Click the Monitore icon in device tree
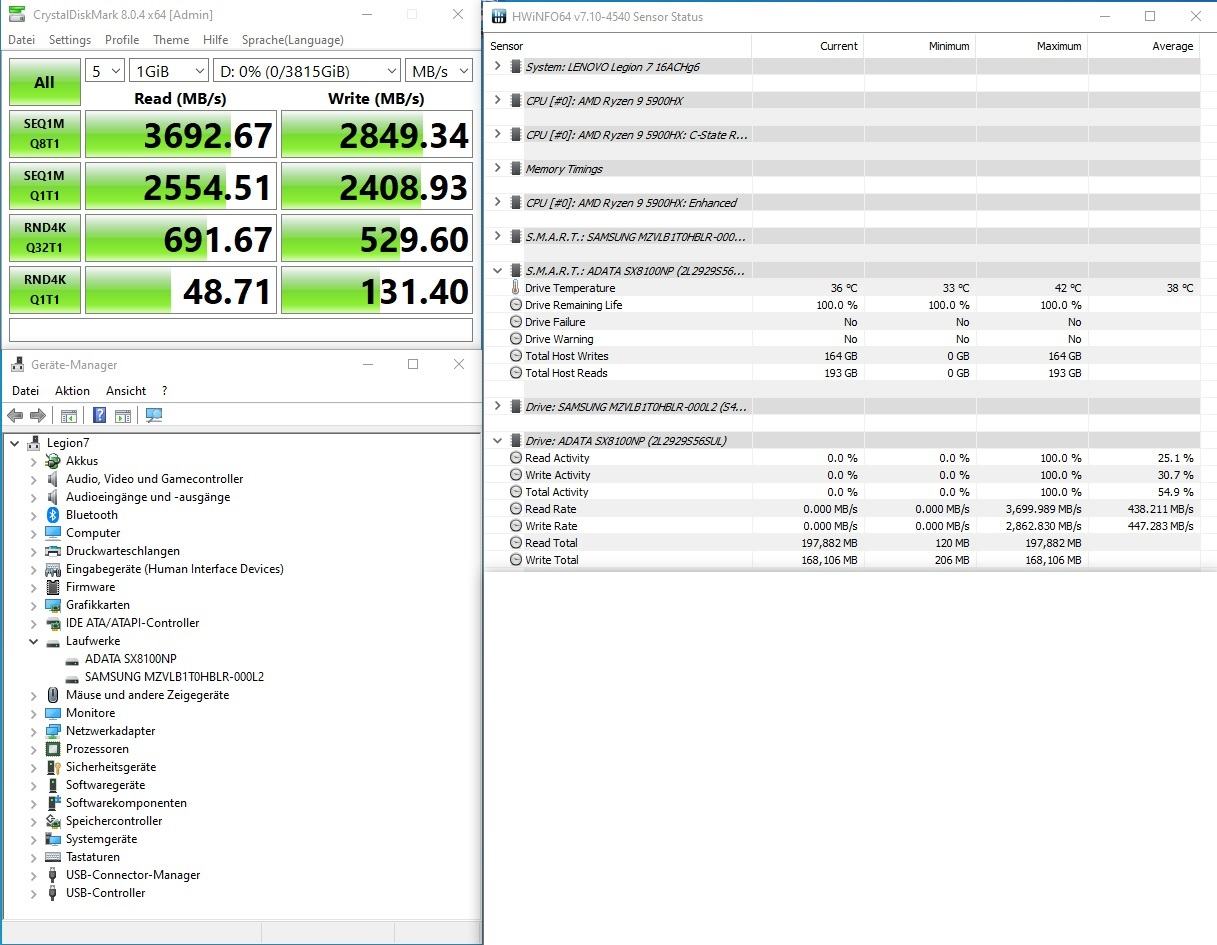This screenshot has height=945, width=1217. (x=53, y=713)
